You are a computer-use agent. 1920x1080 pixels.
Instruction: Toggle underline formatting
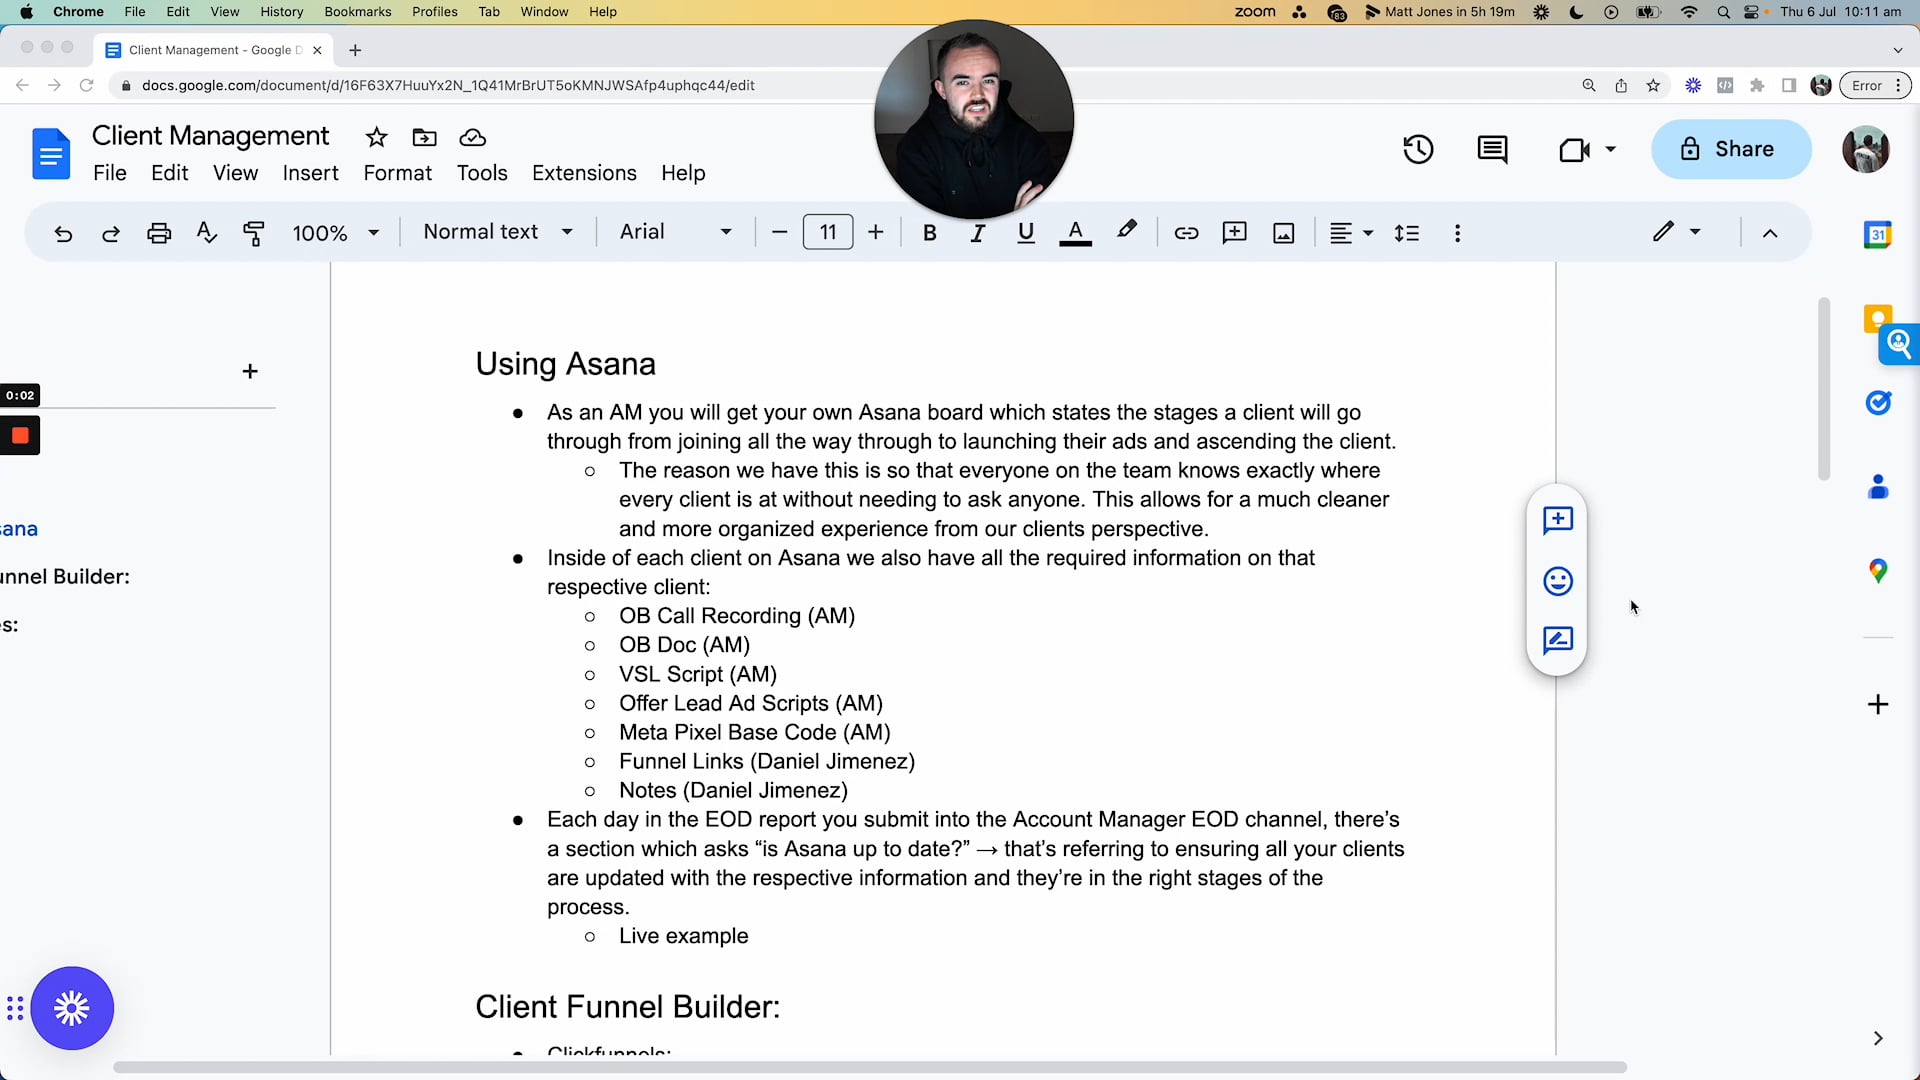click(x=1025, y=233)
